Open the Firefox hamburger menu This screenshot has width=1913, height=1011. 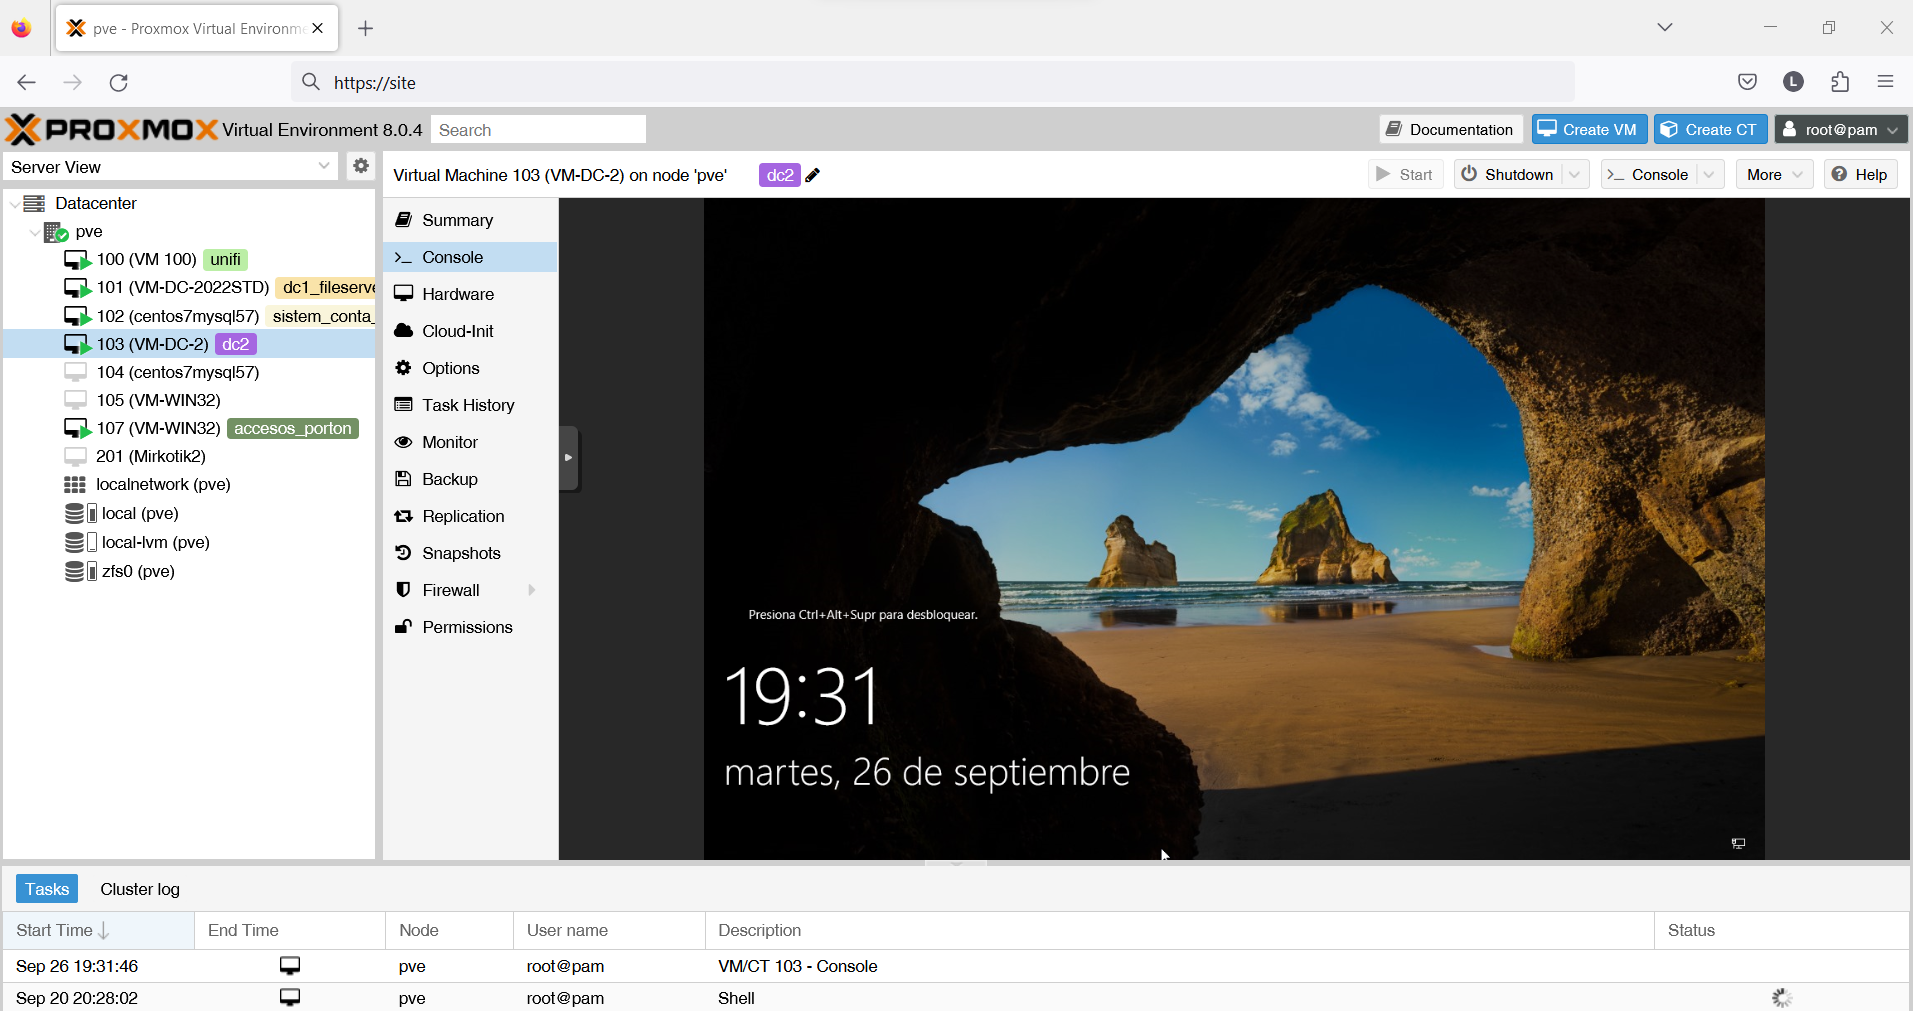pyautogui.click(x=1886, y=82)
